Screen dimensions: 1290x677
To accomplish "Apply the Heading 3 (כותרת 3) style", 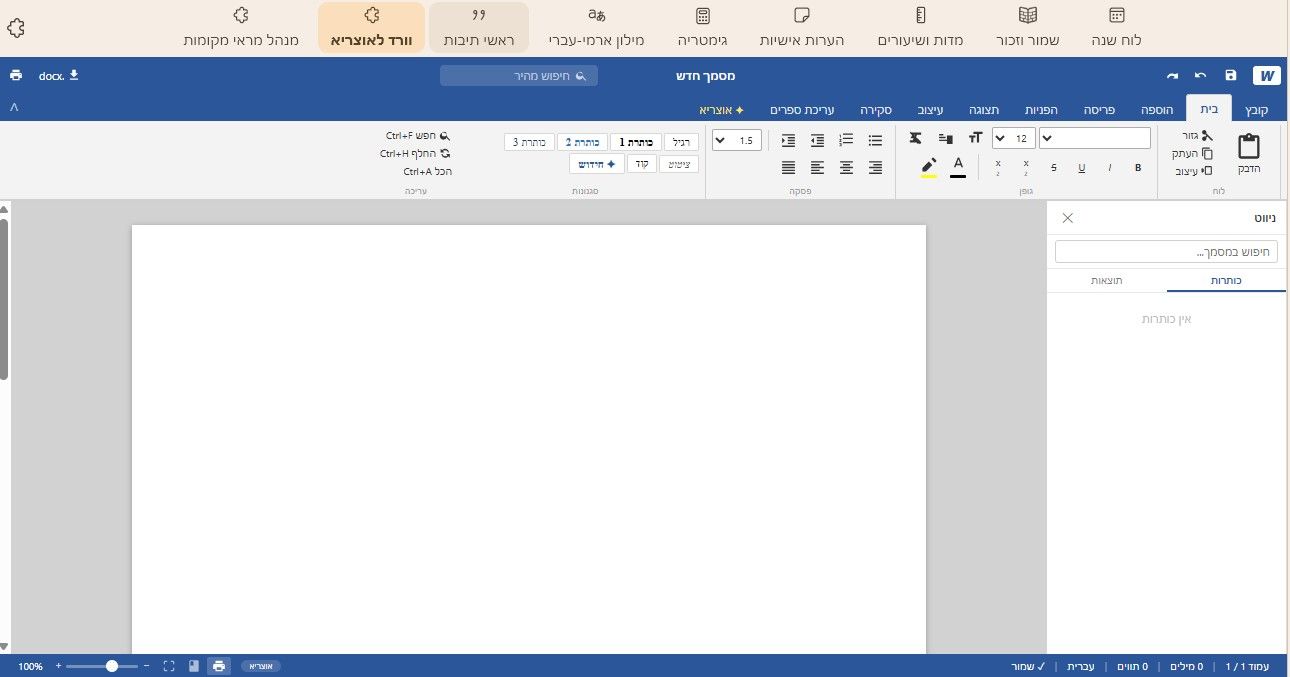I will tap(529, 142).
